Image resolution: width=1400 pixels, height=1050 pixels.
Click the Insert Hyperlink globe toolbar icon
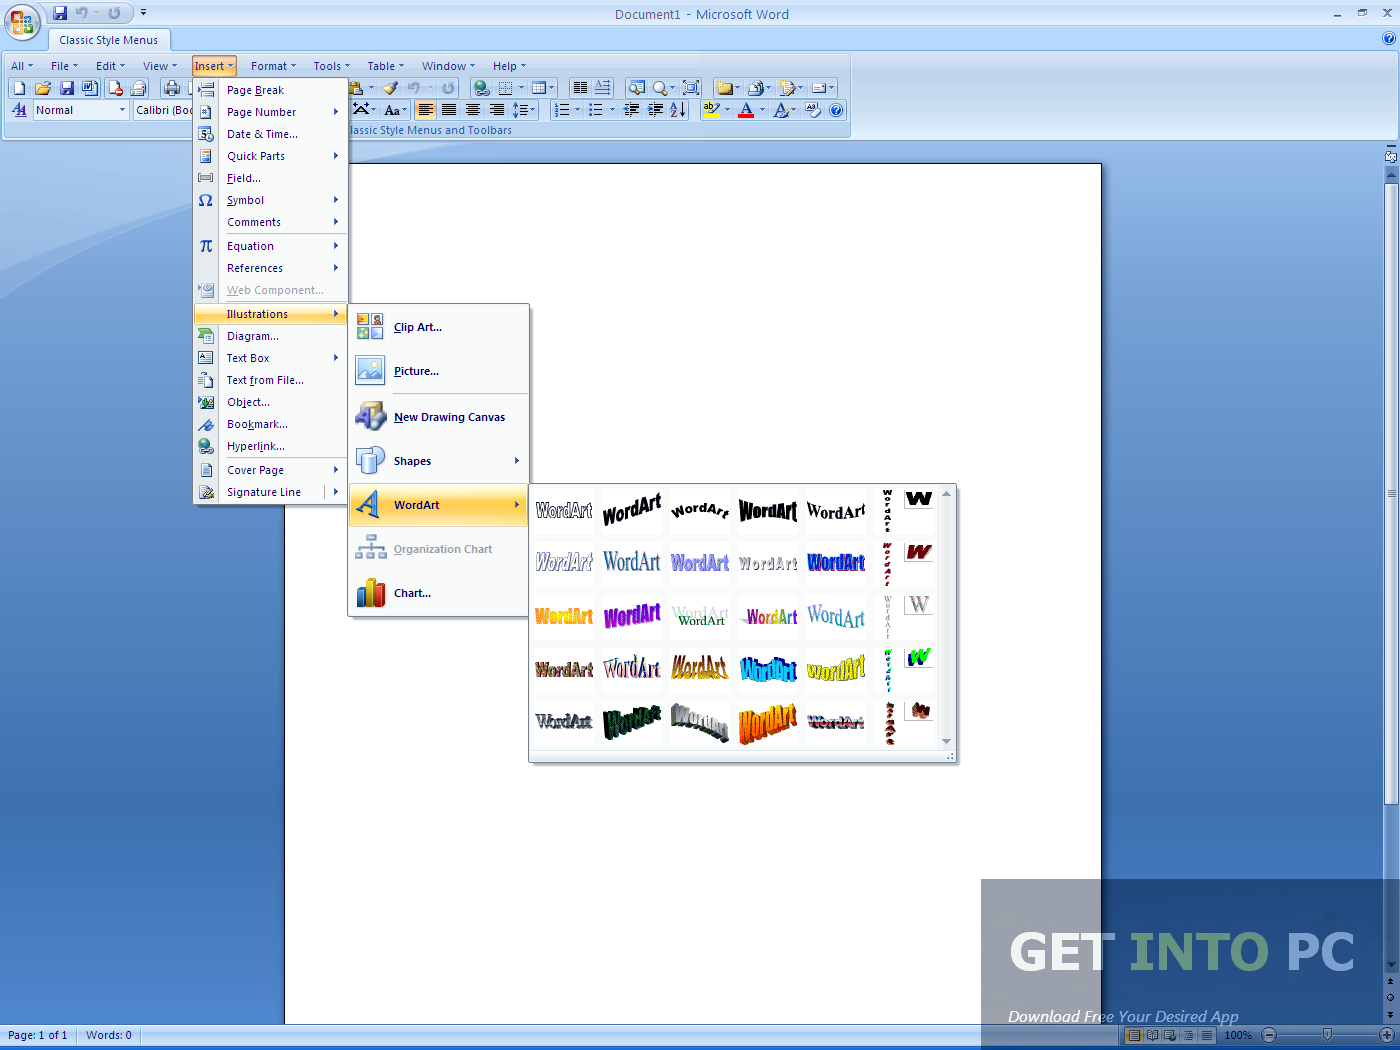(481, 88)
